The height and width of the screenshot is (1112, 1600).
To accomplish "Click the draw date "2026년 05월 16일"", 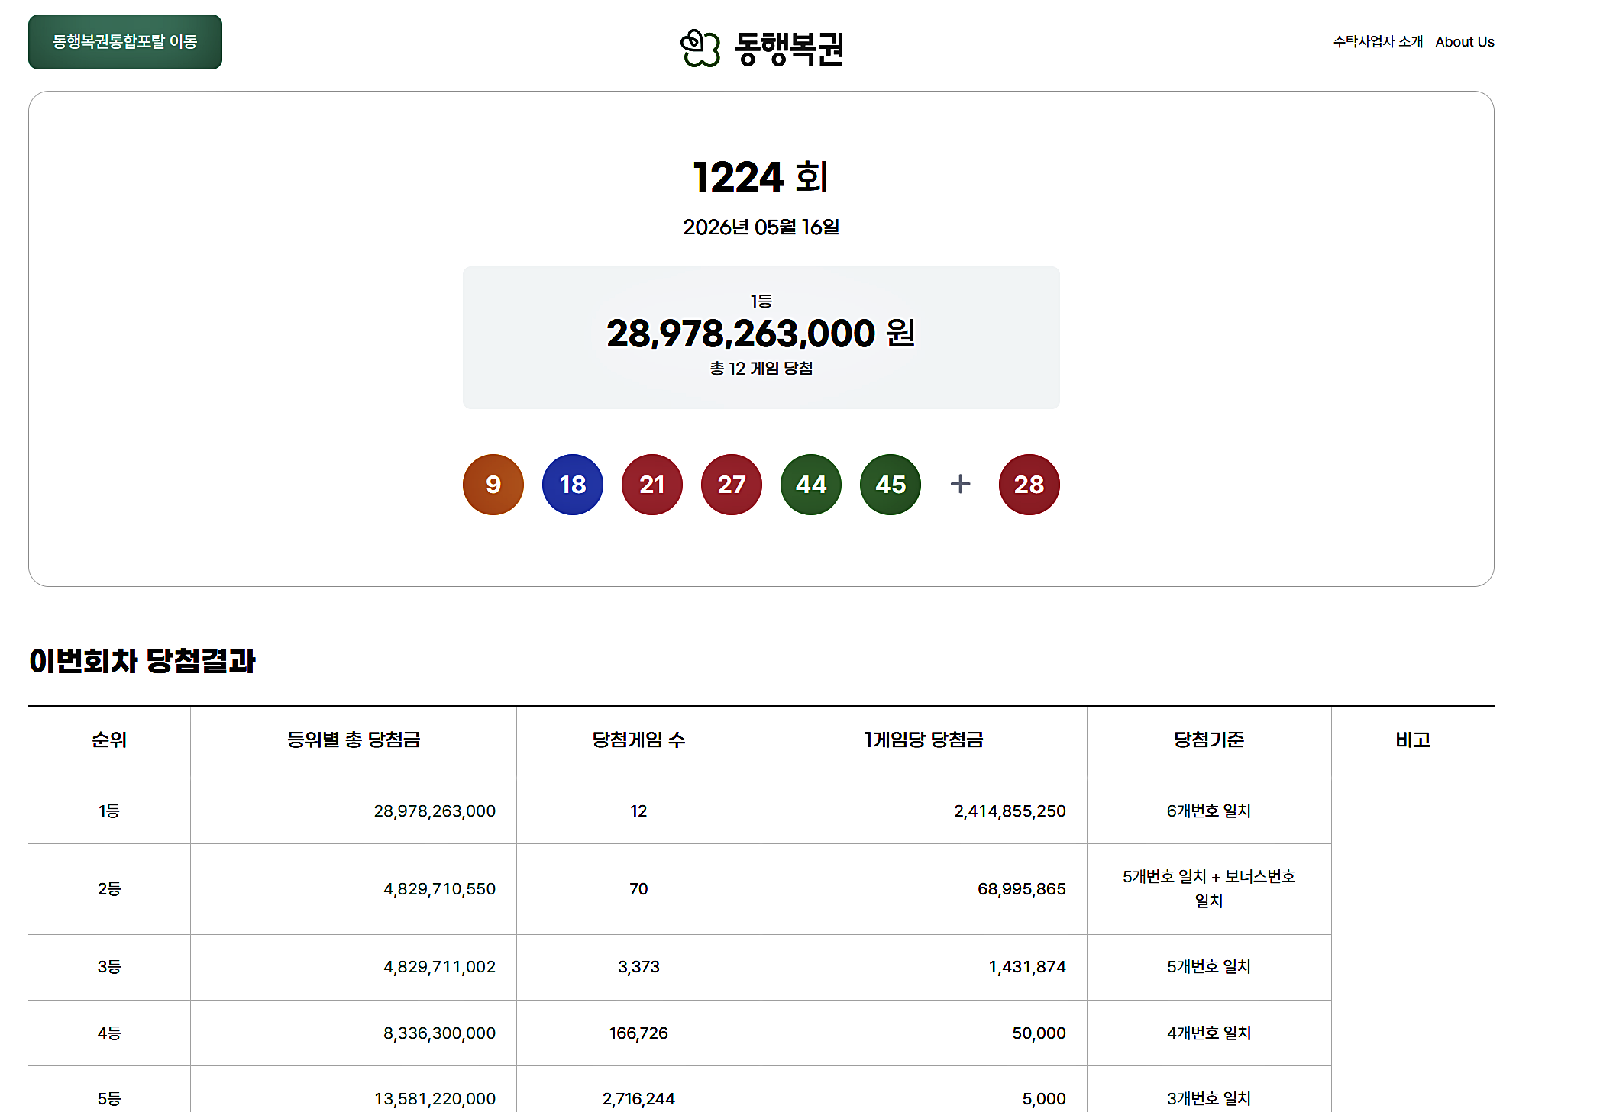I will [x=761, y=227].
